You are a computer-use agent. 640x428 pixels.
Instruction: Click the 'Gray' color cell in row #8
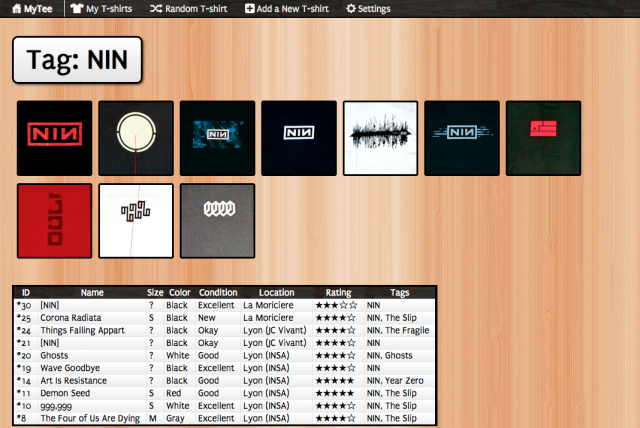coord(175,419)
